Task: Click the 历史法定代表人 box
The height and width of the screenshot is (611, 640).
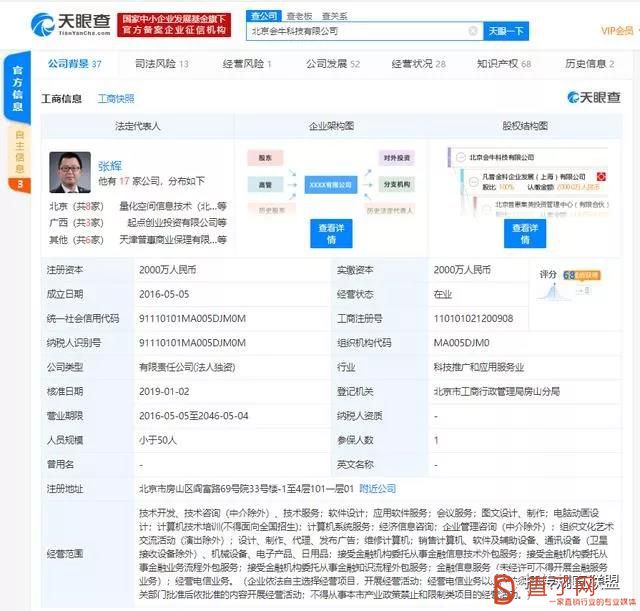Action: [390, 211]
